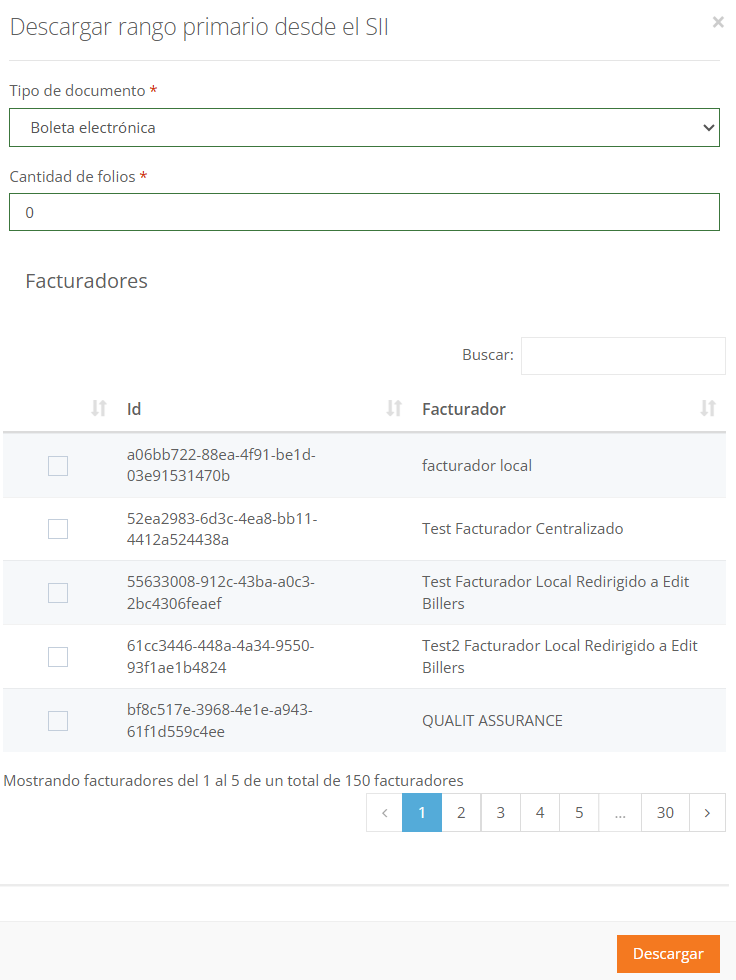Sort by the checkbox column arrows
The width and height of the screenshot is (736, 980).
pos(98,409)
